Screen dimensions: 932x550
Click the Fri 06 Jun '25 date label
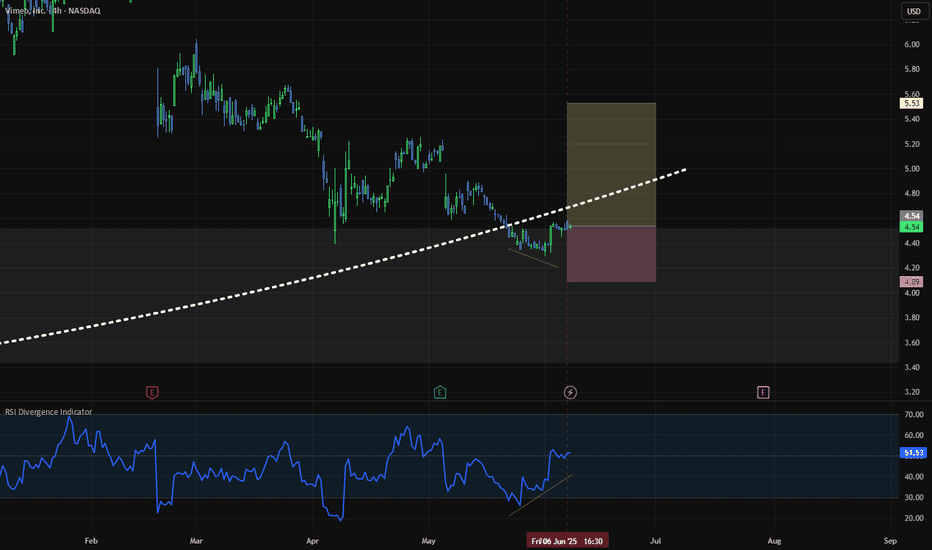click(x=567, y=541)
